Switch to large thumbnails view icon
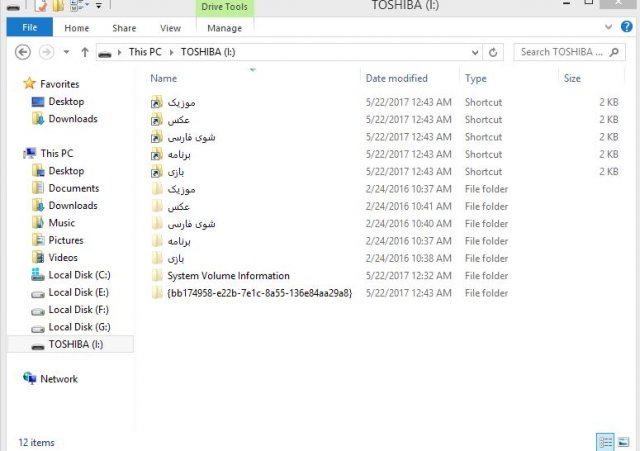 (624, 442)
